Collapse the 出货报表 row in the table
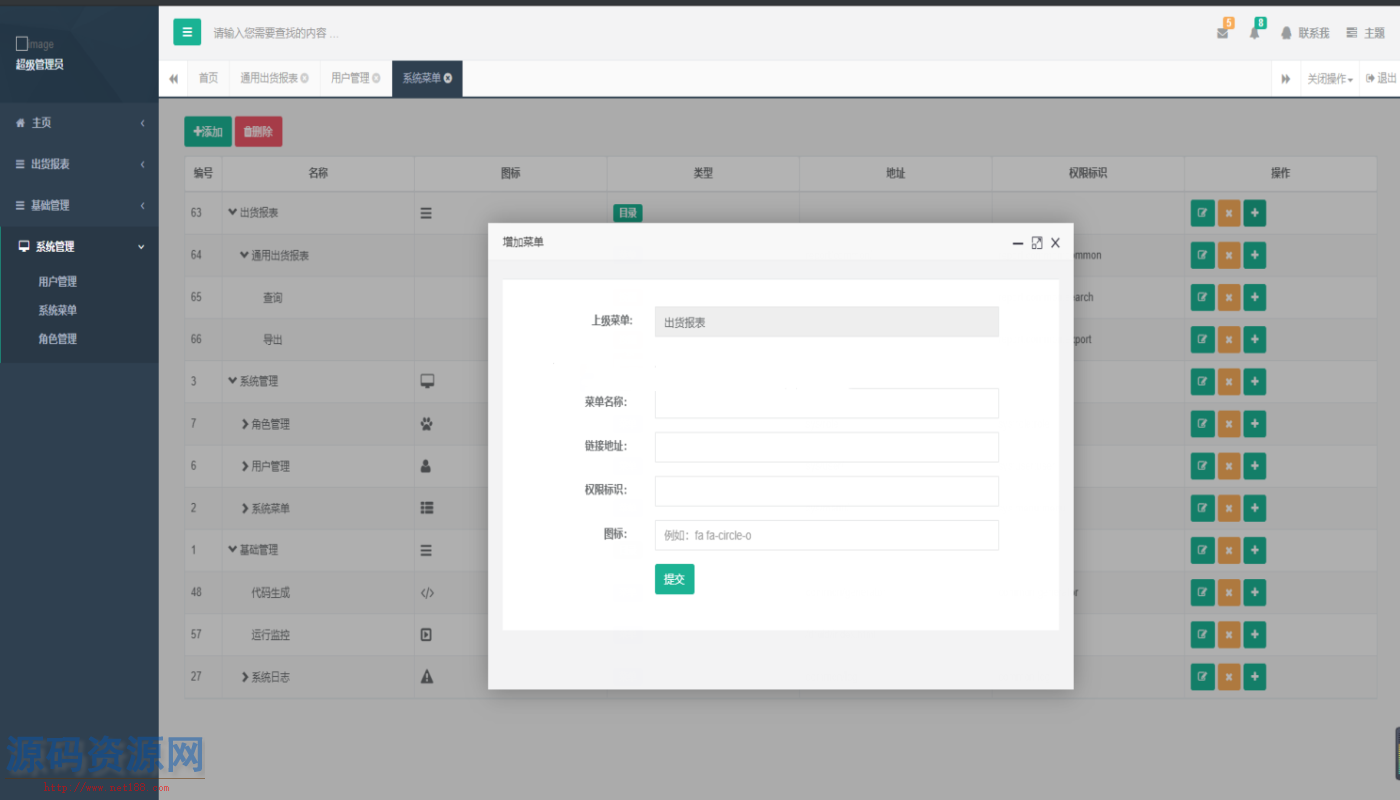Image resolution: width=1400 pixels, height=800 pixels. pos(233,212)
